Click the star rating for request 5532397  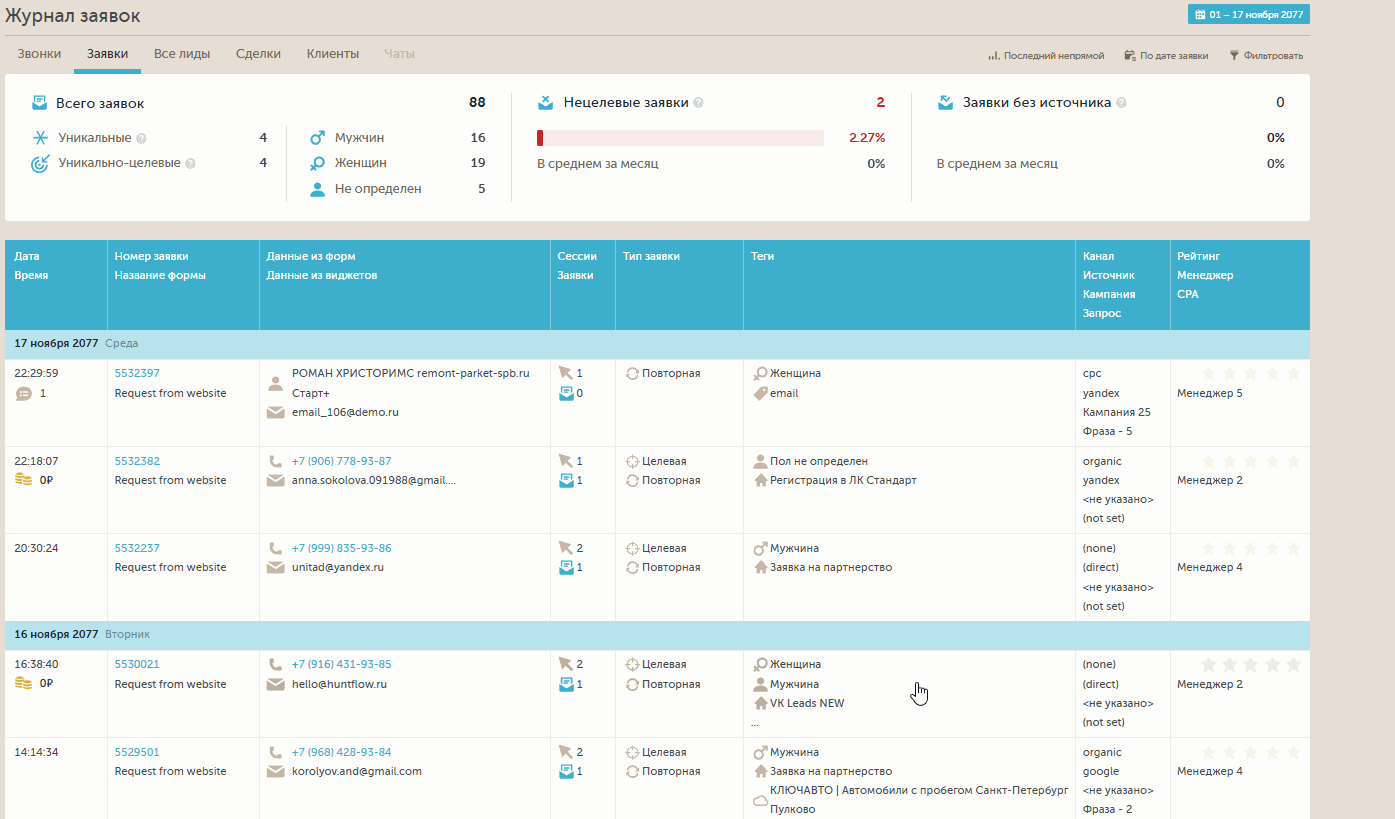click(x=1250, y=374)
